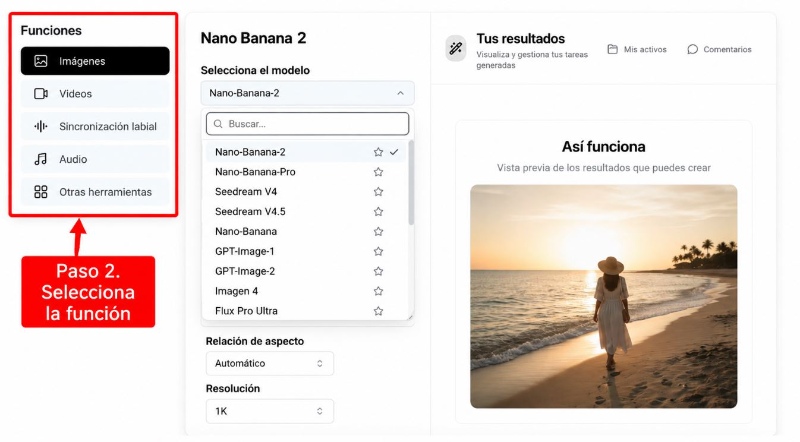Click "Vista previa de los resultados" subtitle
Screen dimensions: 800x442
(x=604, y=168)
